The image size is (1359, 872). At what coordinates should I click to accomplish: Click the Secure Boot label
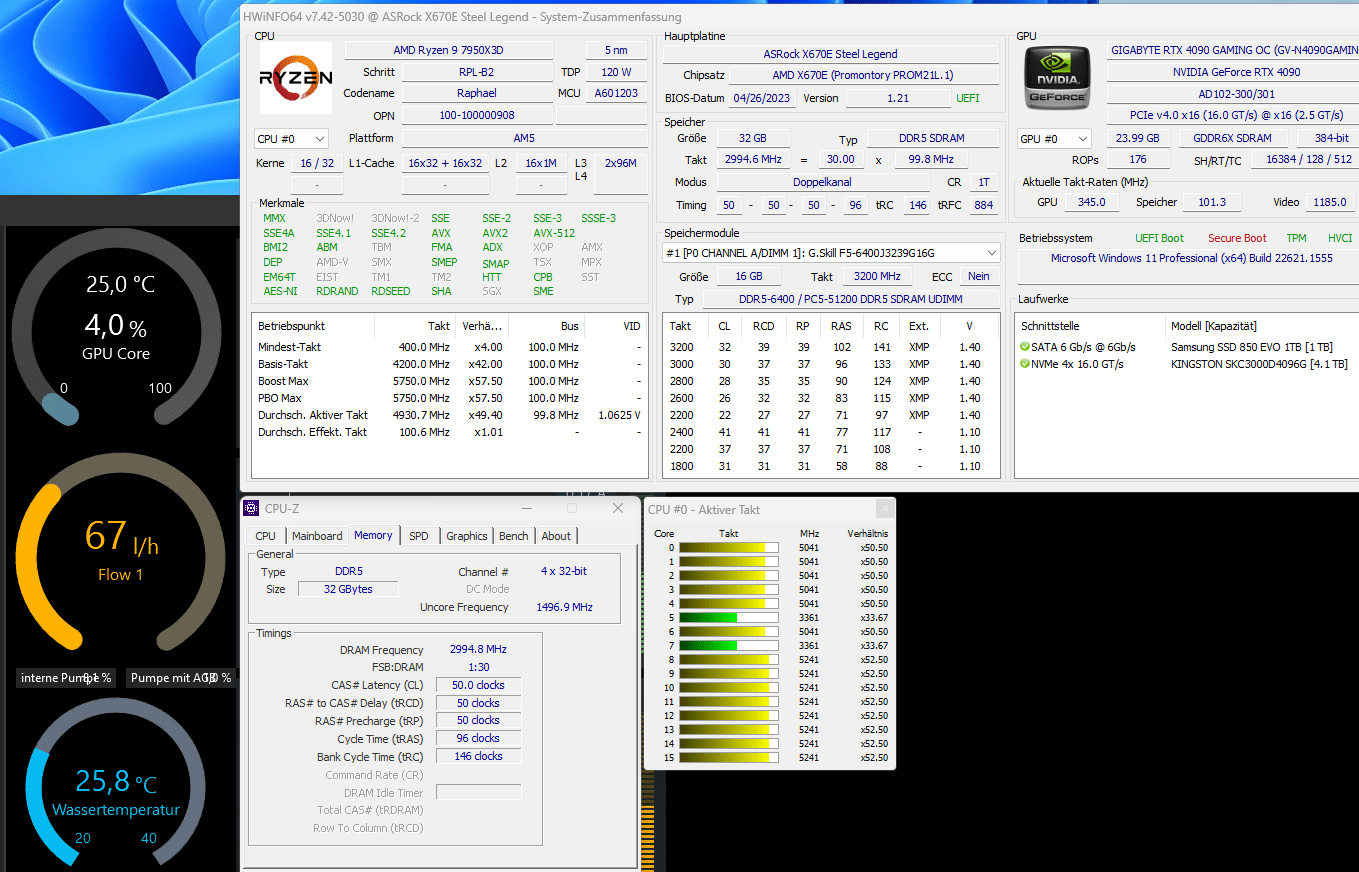[x=1237, y=238]
